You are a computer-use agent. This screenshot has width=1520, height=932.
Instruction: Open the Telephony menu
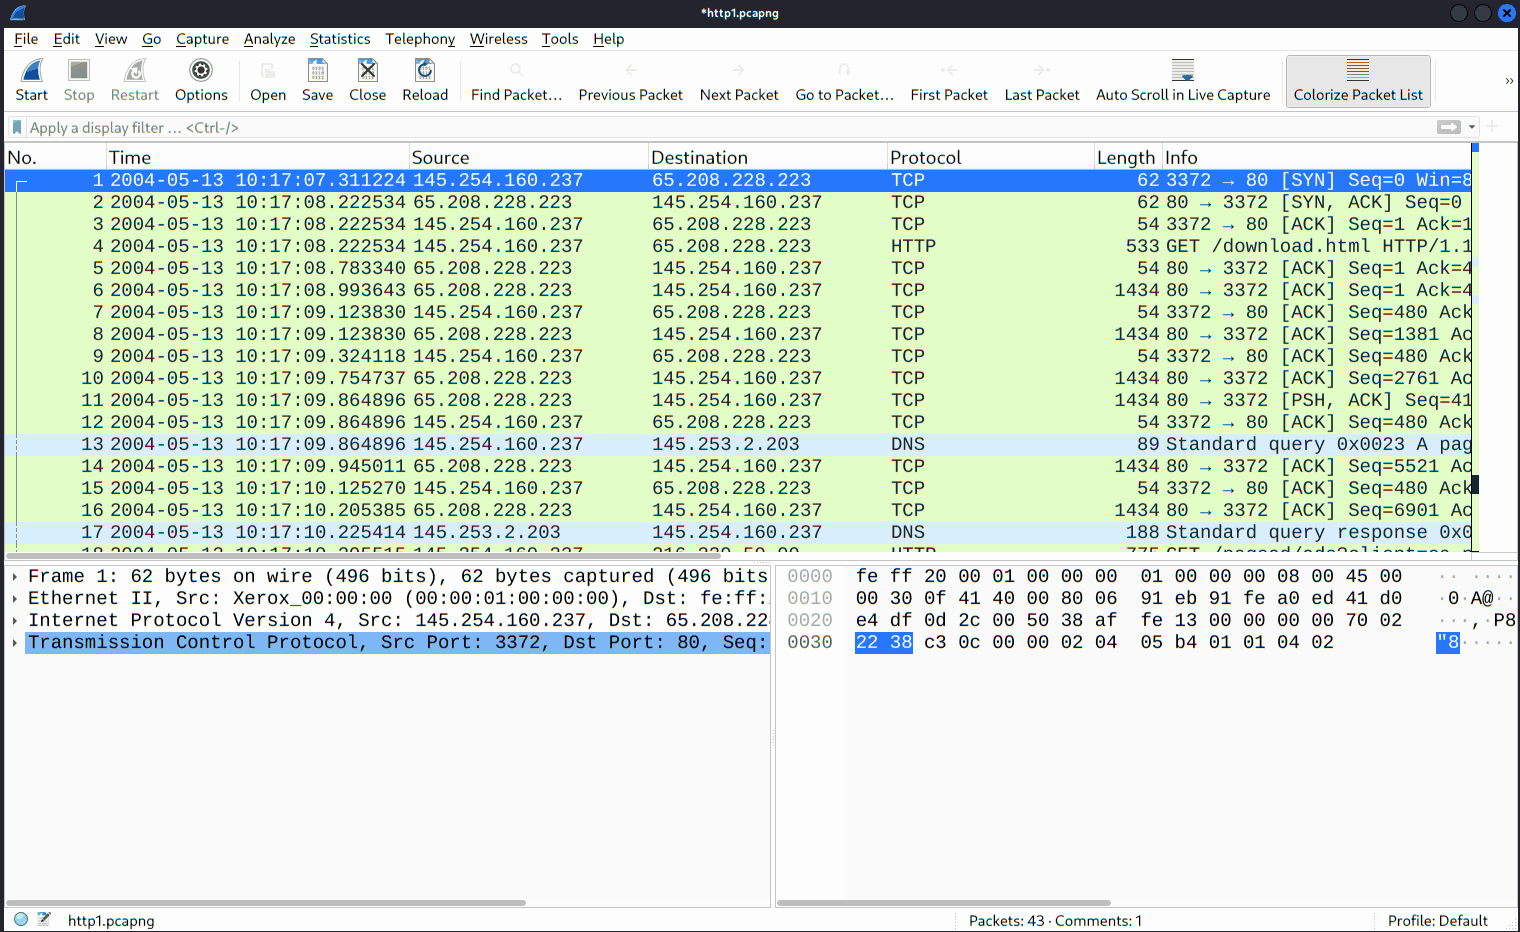(420, 39)
